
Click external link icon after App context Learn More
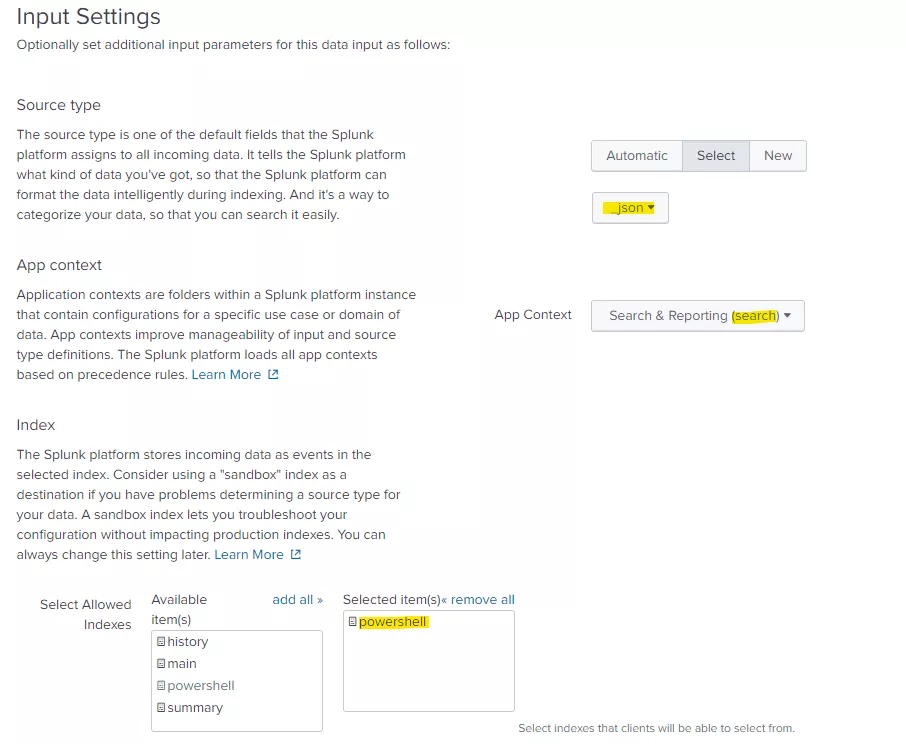273,374
